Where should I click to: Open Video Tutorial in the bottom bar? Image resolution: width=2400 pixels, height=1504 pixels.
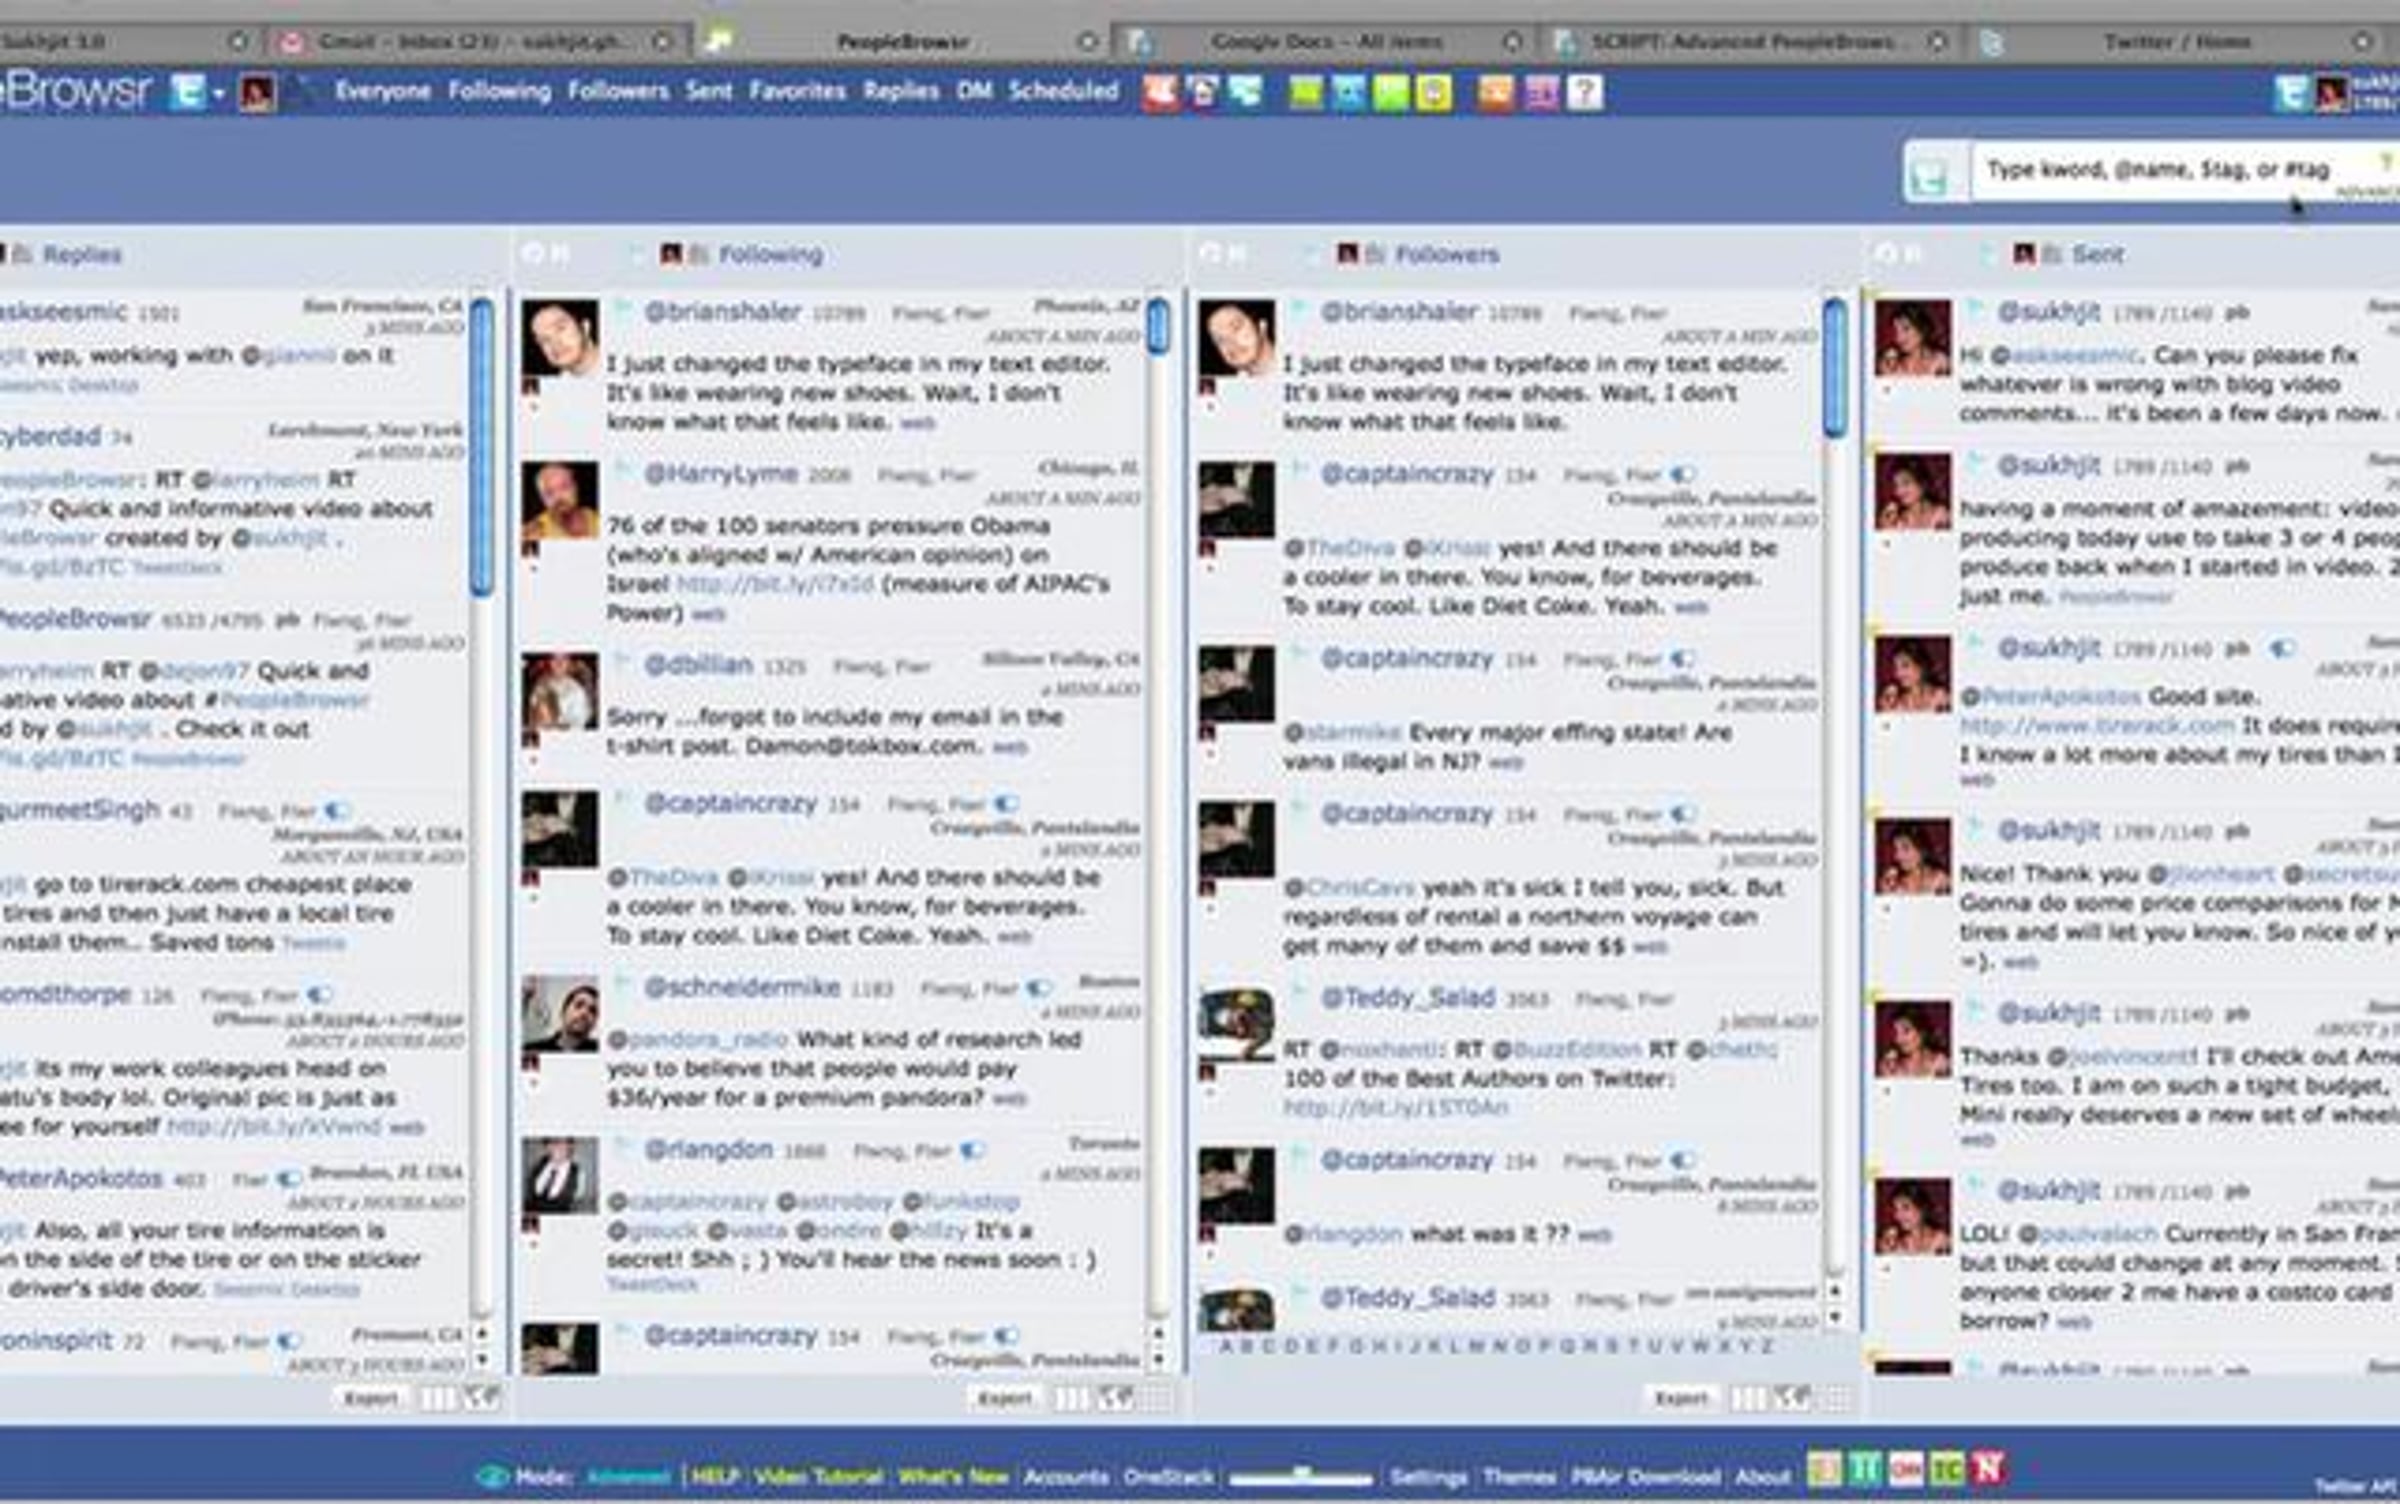[x=818, y=1476]
